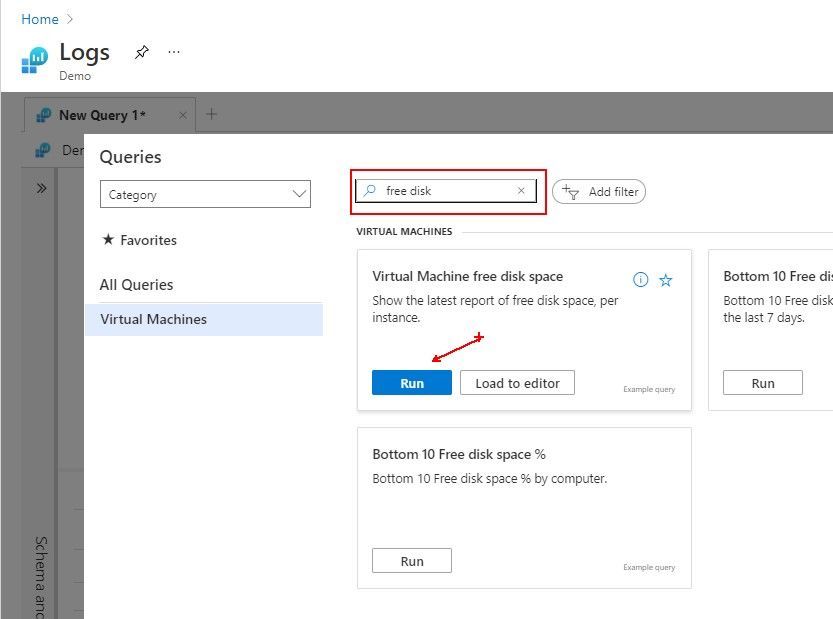
Task: Click the Virtual Machine free disk space title
Action: pyautogui.click(x=468, y=276)
